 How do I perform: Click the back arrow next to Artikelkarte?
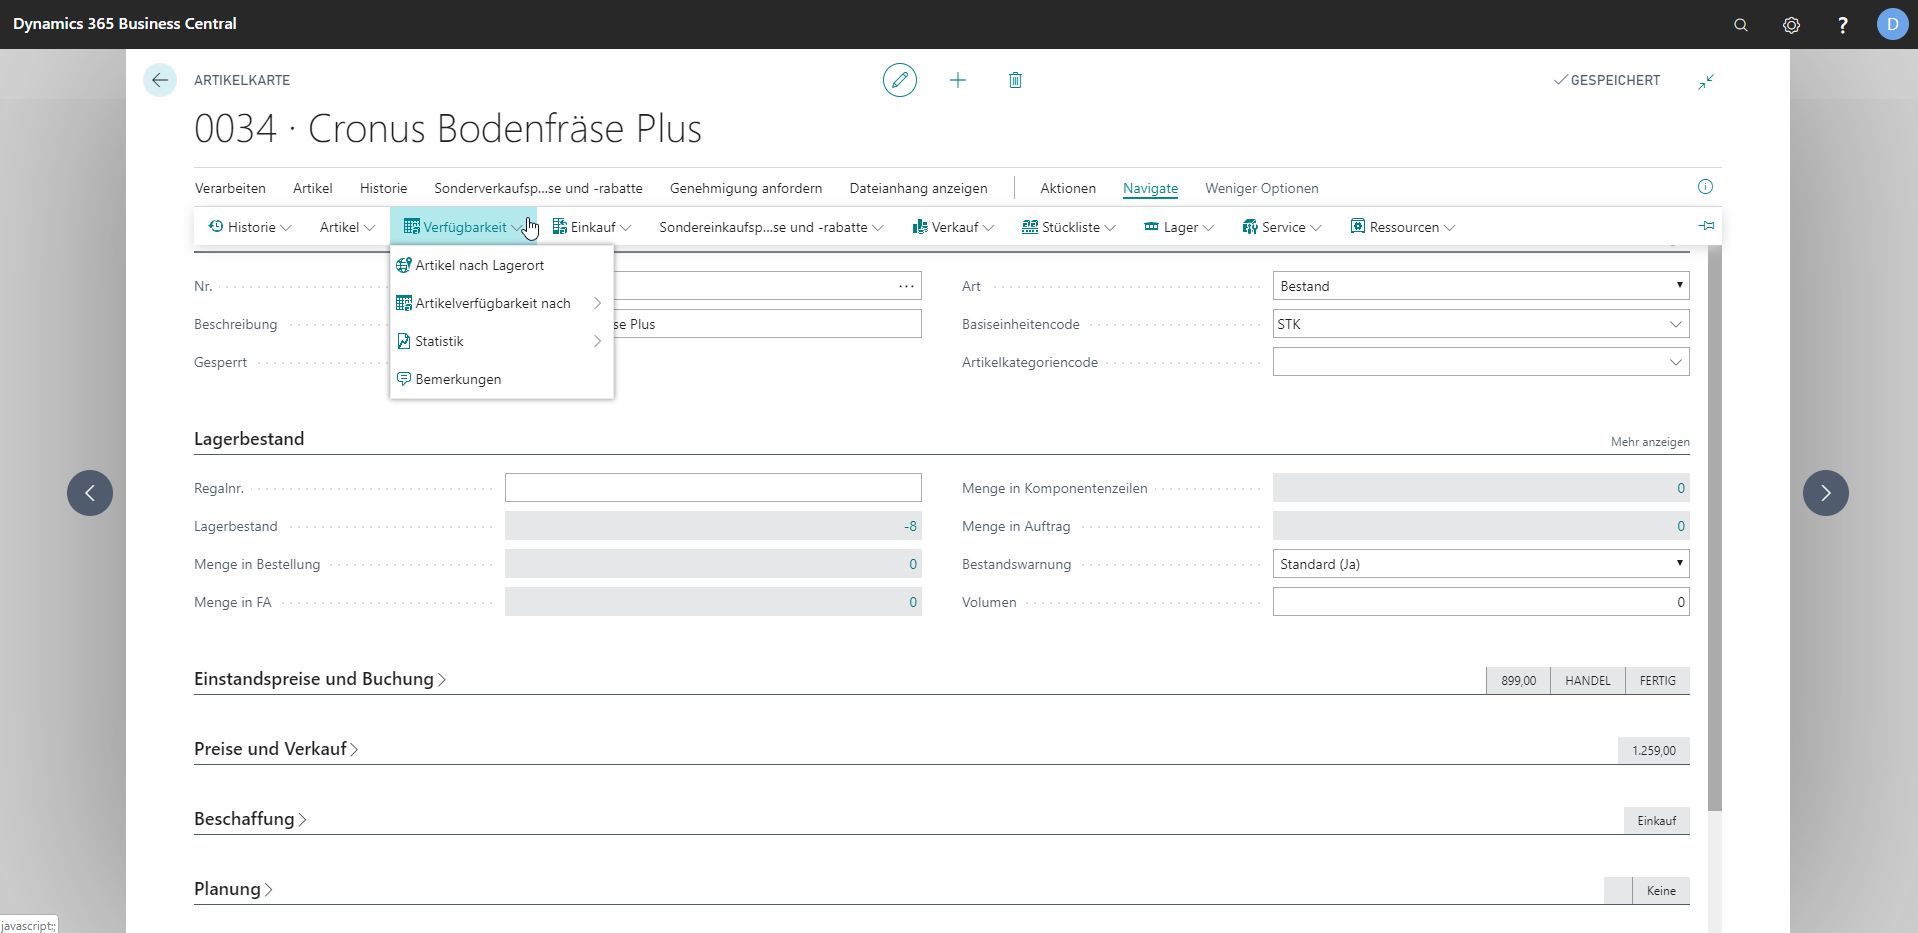coord(160,80)
